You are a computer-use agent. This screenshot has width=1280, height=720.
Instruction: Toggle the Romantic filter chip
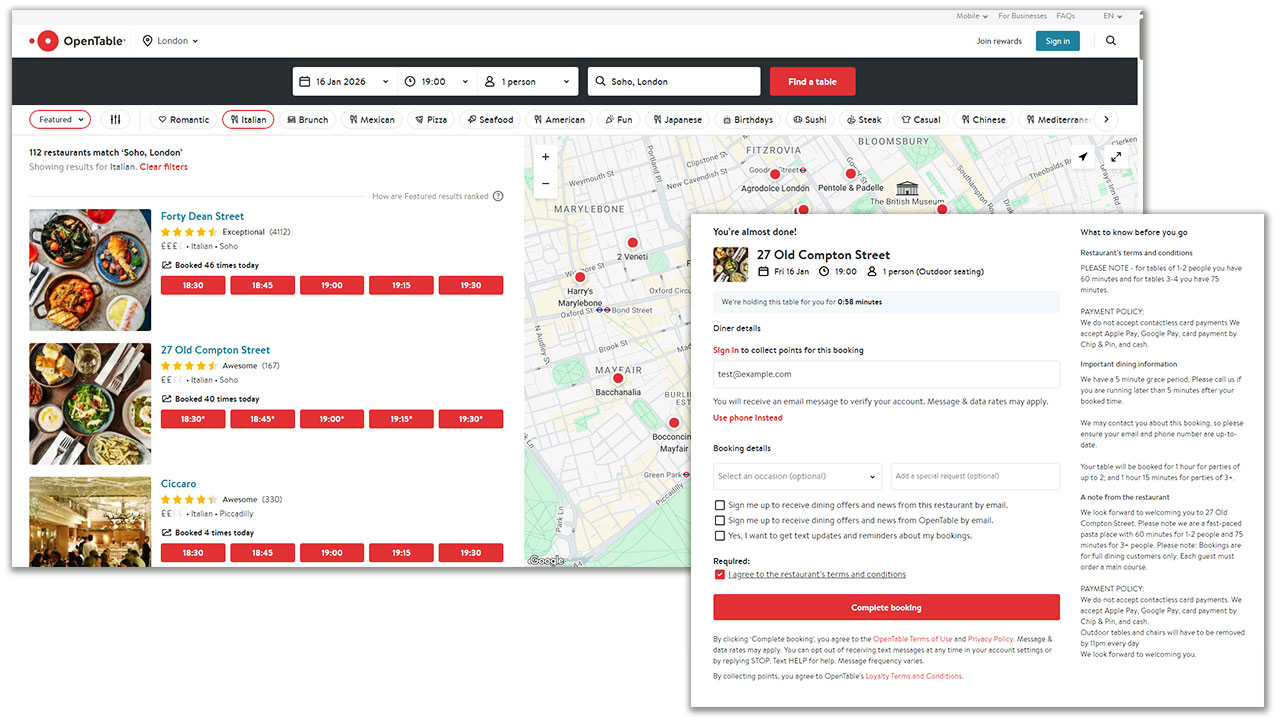183,120
